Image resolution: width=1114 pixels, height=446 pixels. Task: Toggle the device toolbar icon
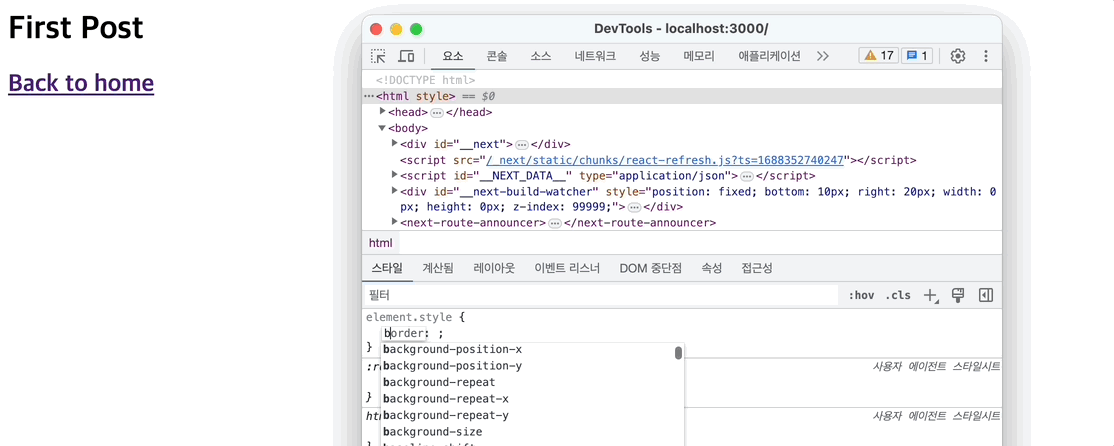(406, 56)
